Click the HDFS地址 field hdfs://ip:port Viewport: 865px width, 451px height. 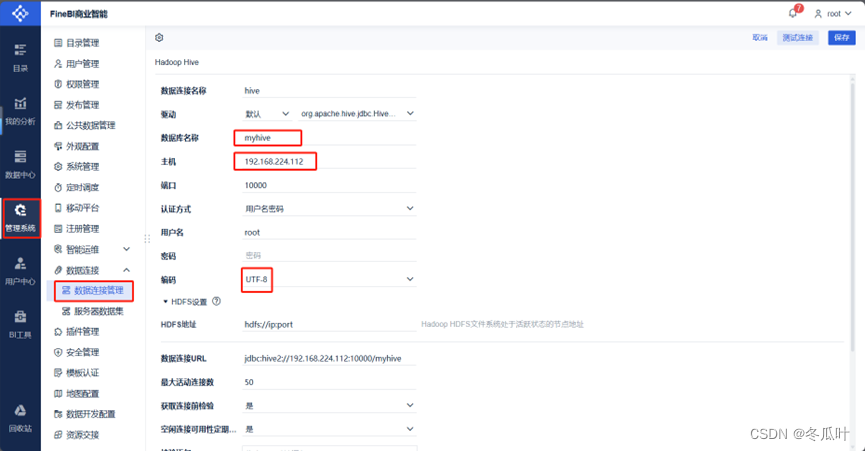point(329,324)
